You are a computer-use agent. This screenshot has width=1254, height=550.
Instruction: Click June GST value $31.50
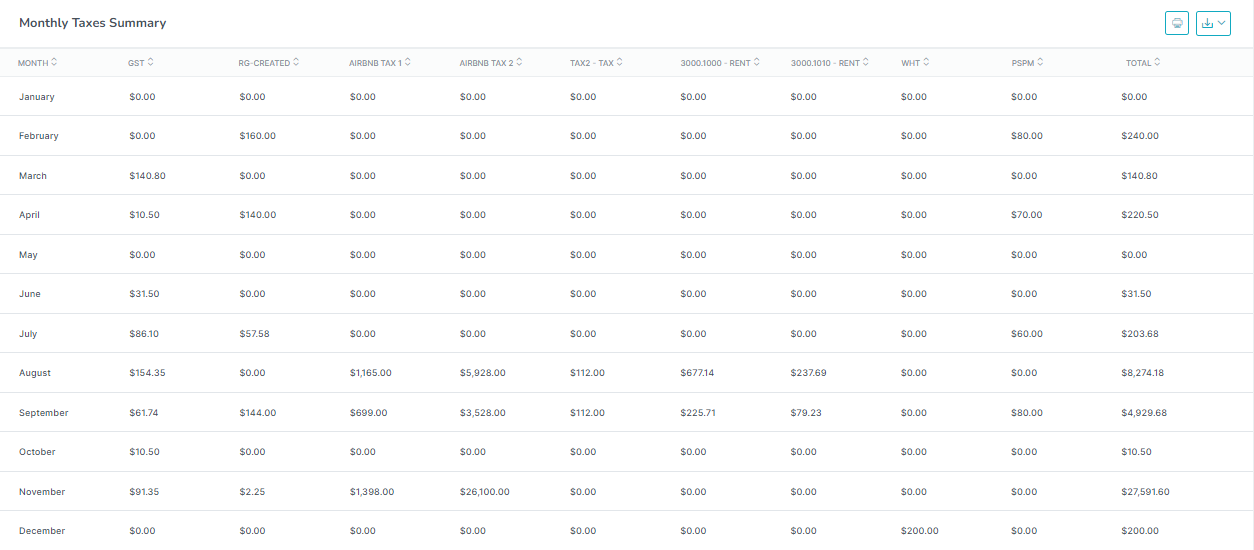click(x=144, y=294)
